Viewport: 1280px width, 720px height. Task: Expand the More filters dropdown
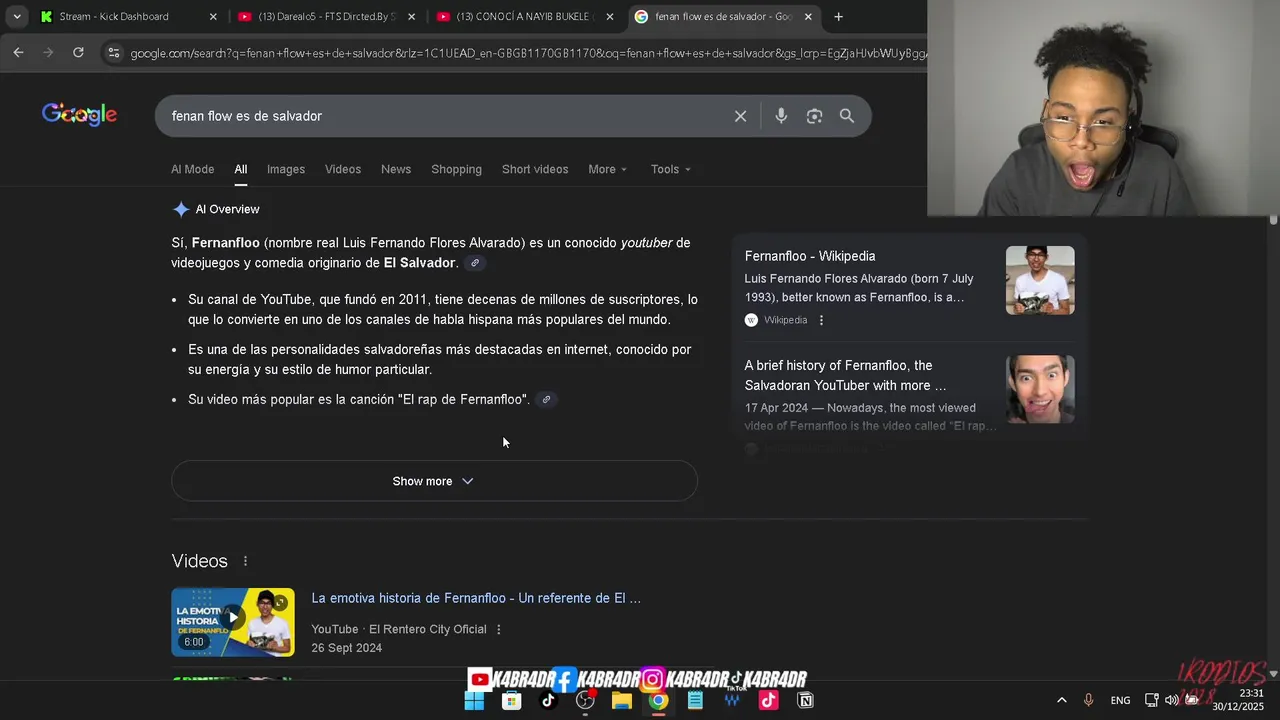[x=607, y=169]
